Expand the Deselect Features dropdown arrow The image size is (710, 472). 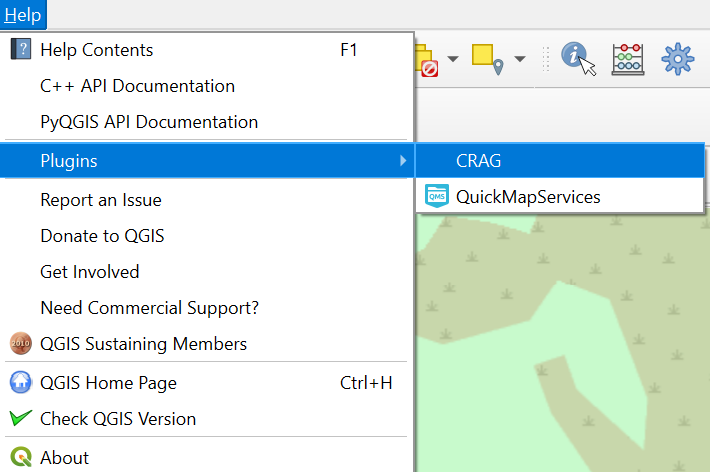(x=453, y=59)
